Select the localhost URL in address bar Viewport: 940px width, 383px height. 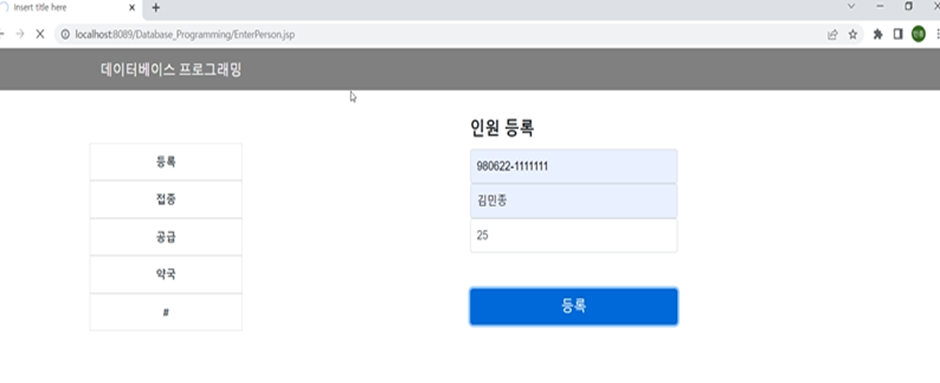point(185,34)
